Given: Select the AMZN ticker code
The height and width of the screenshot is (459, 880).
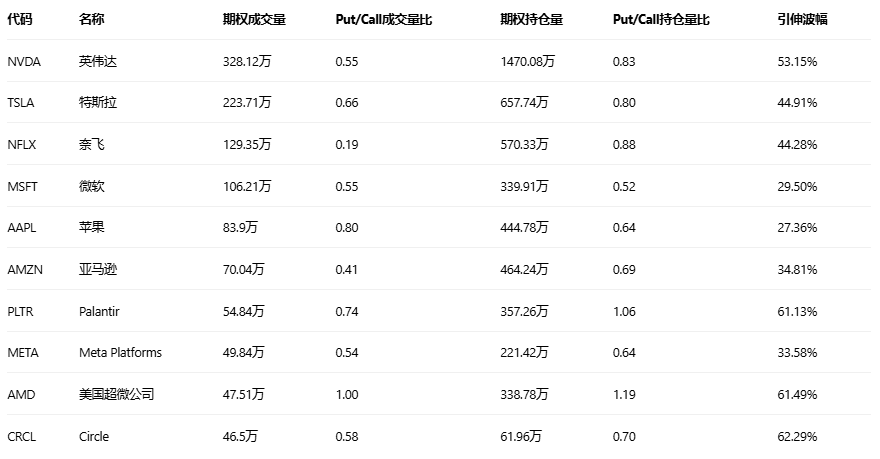Looking at the screenshot, I should 24,269.
